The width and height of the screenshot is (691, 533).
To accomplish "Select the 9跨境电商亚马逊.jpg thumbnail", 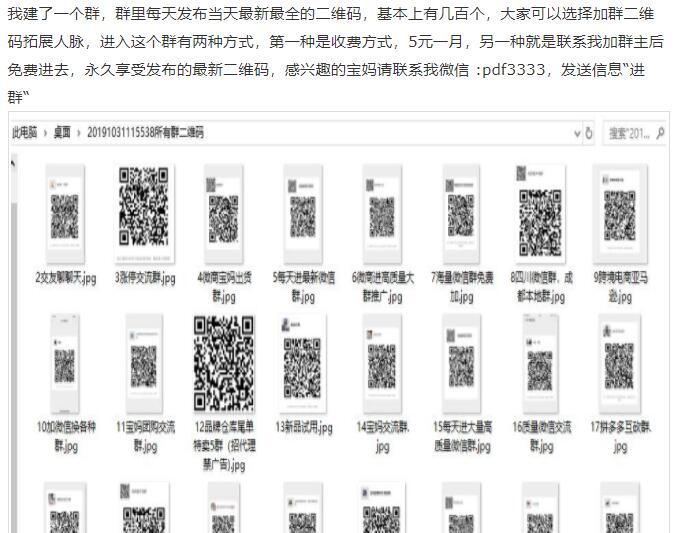I will [620, 214].
